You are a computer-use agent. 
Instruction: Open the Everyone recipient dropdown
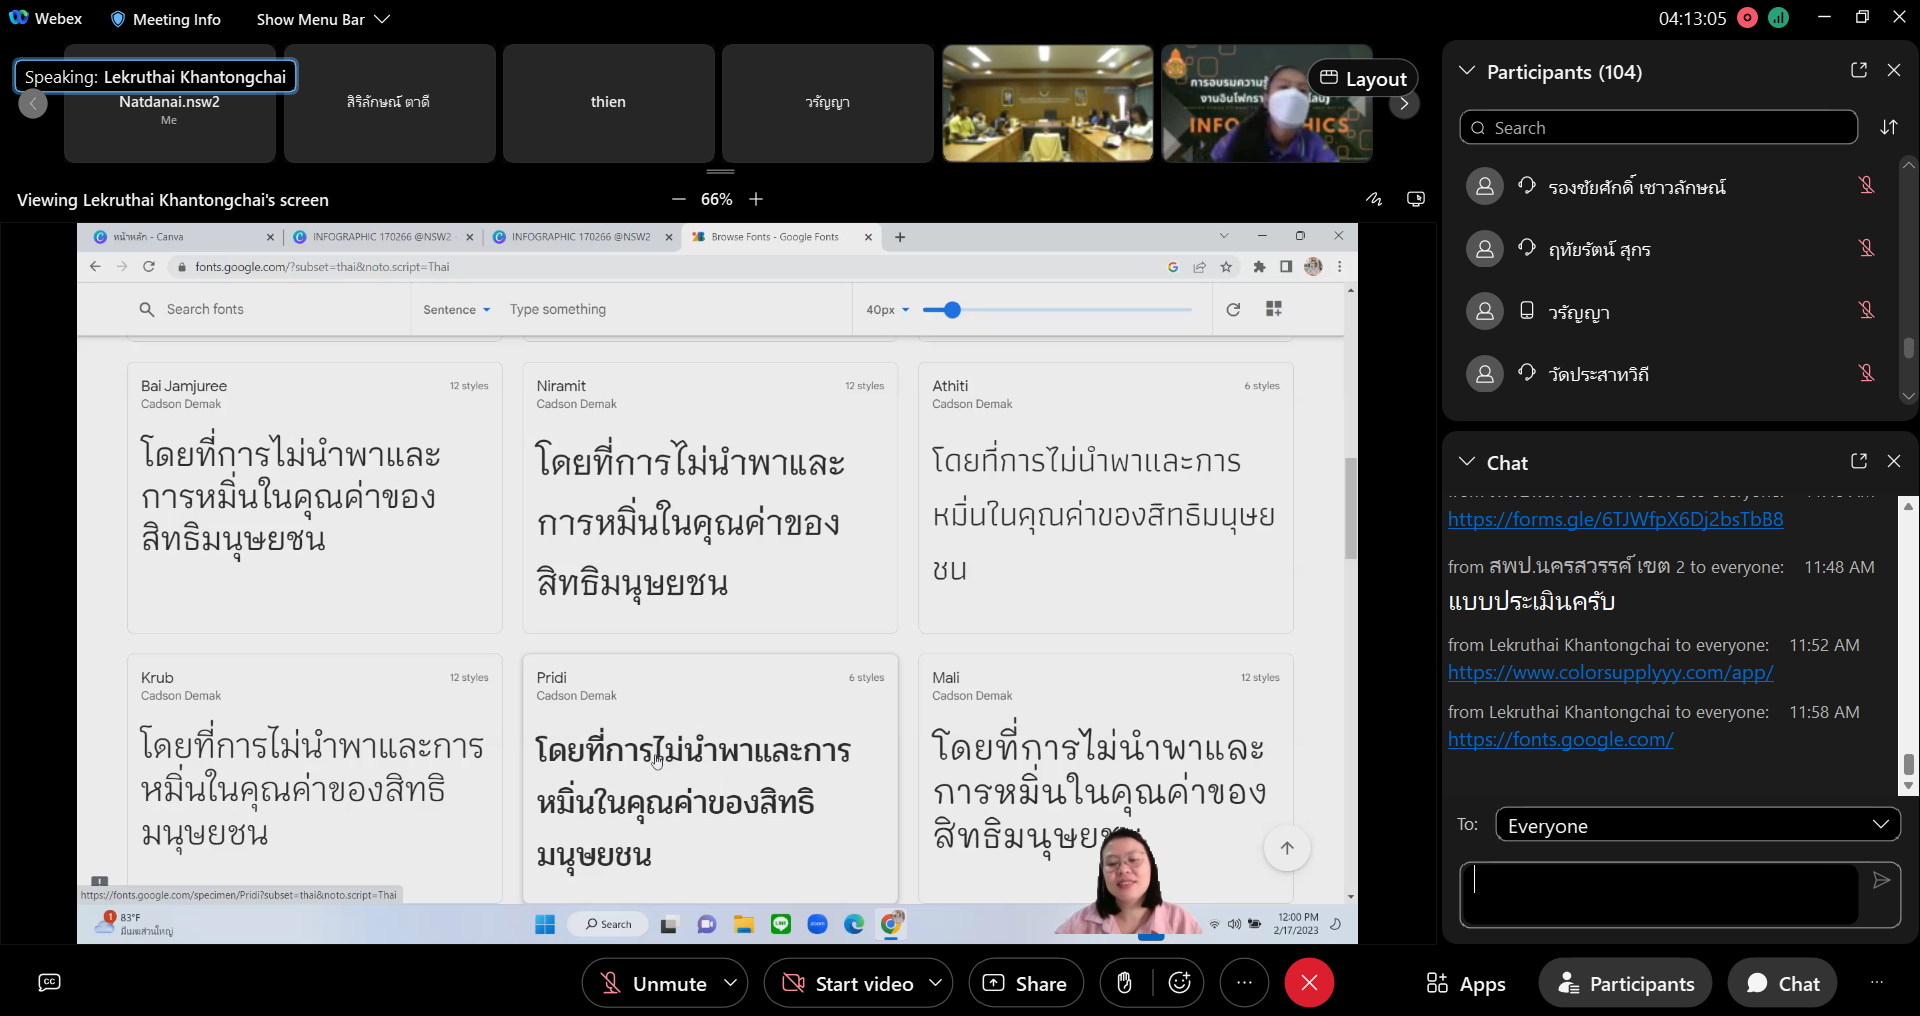(1697, 825)
